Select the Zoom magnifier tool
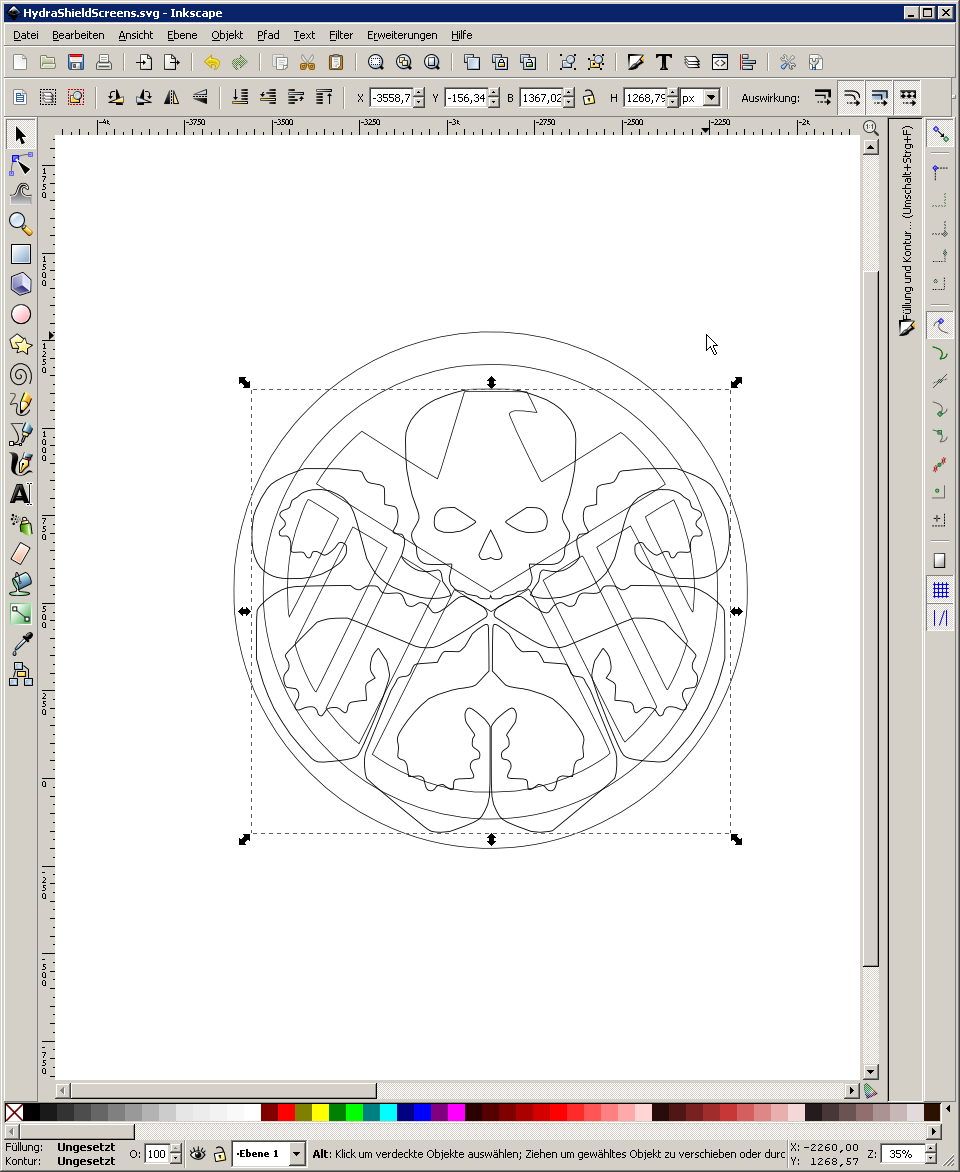The width and height of the screenshot is (960, 1172). pyautogui.click(x=20, y=223)
